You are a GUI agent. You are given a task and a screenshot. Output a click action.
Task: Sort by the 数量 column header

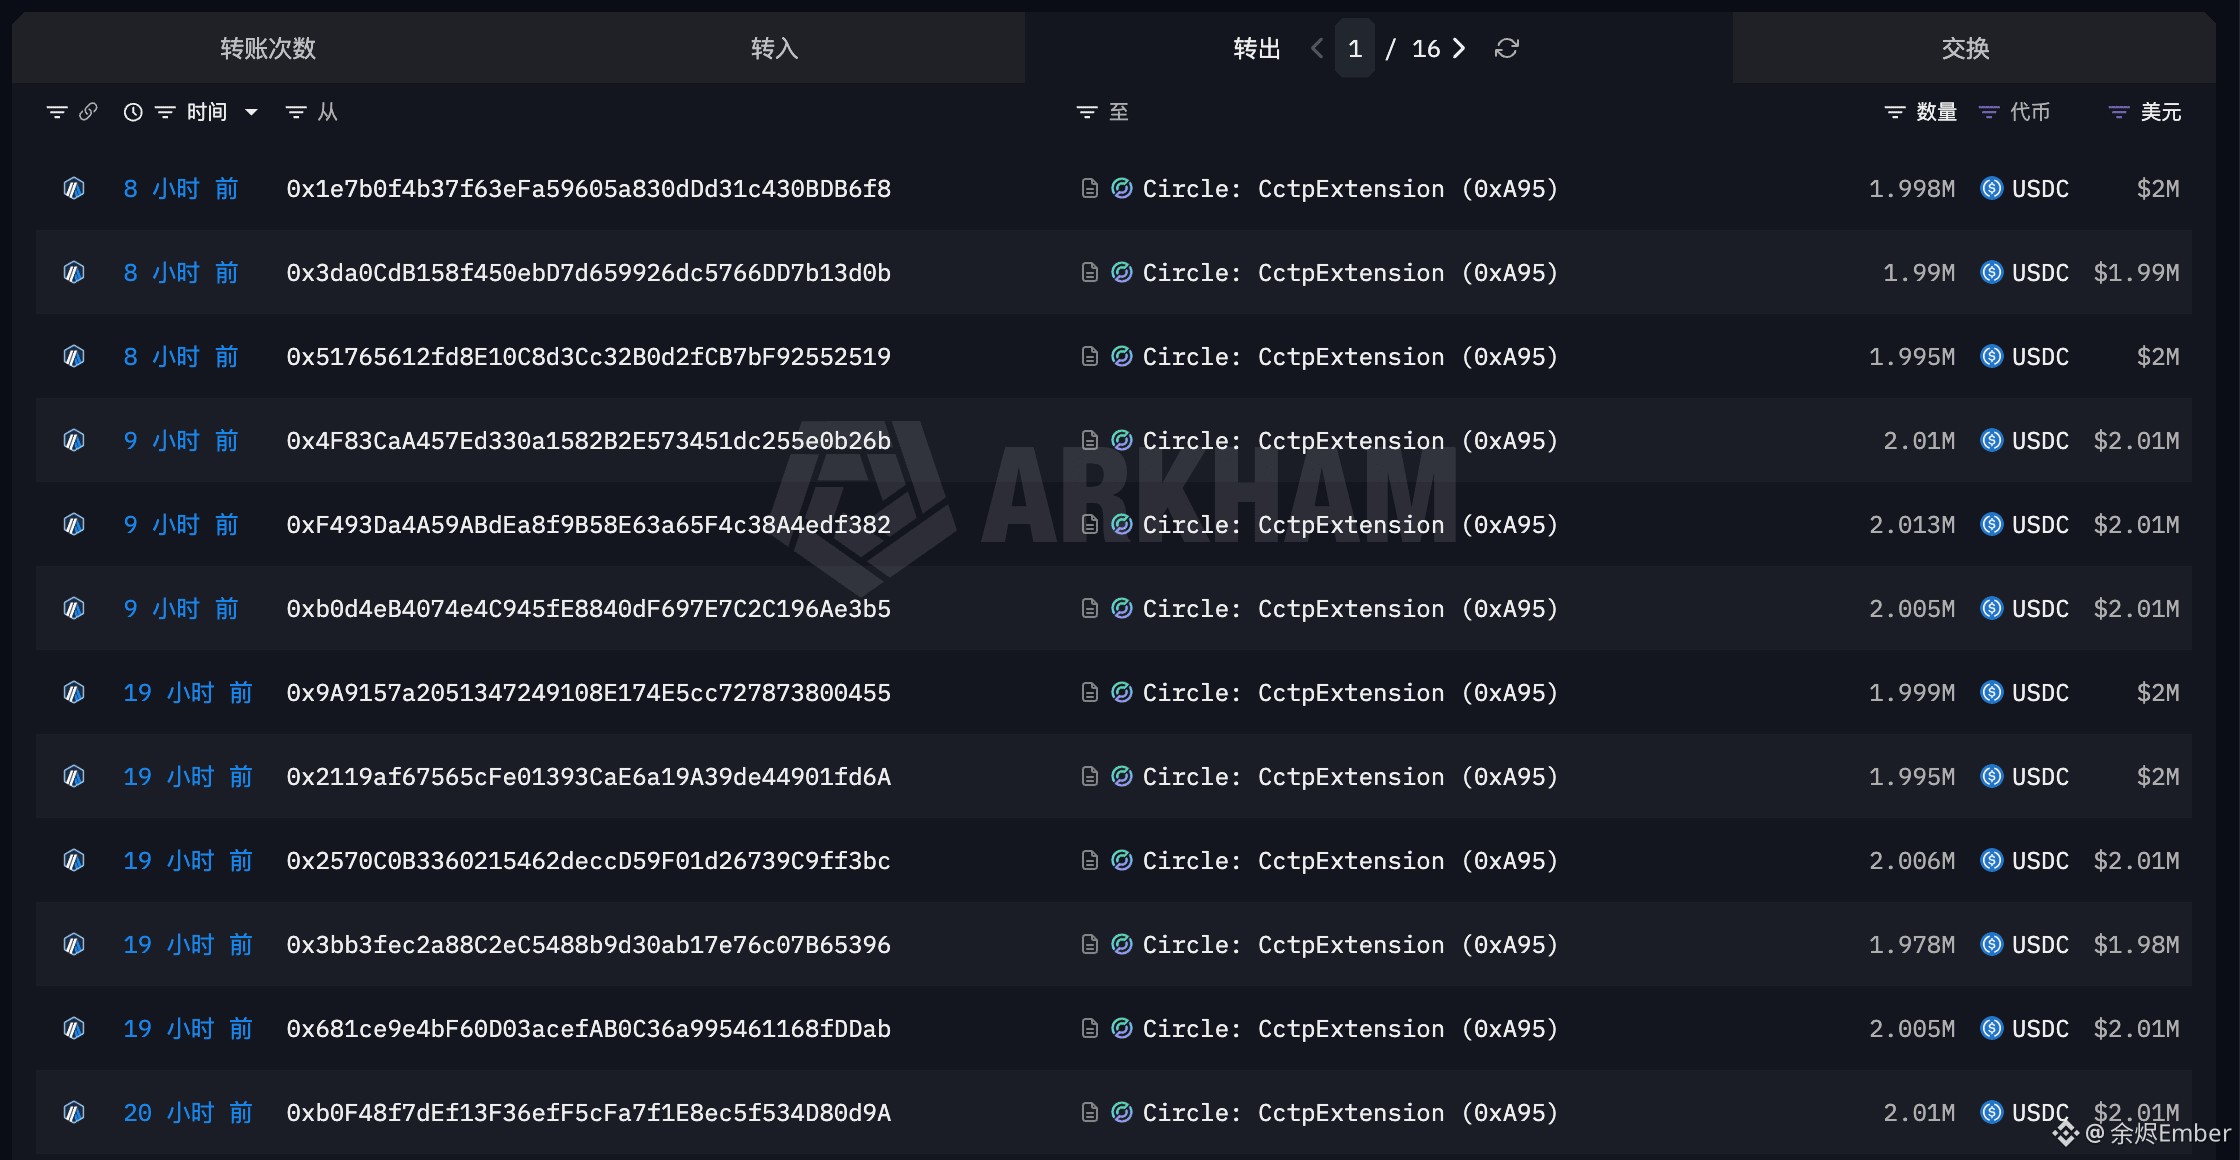[1936, 112]
